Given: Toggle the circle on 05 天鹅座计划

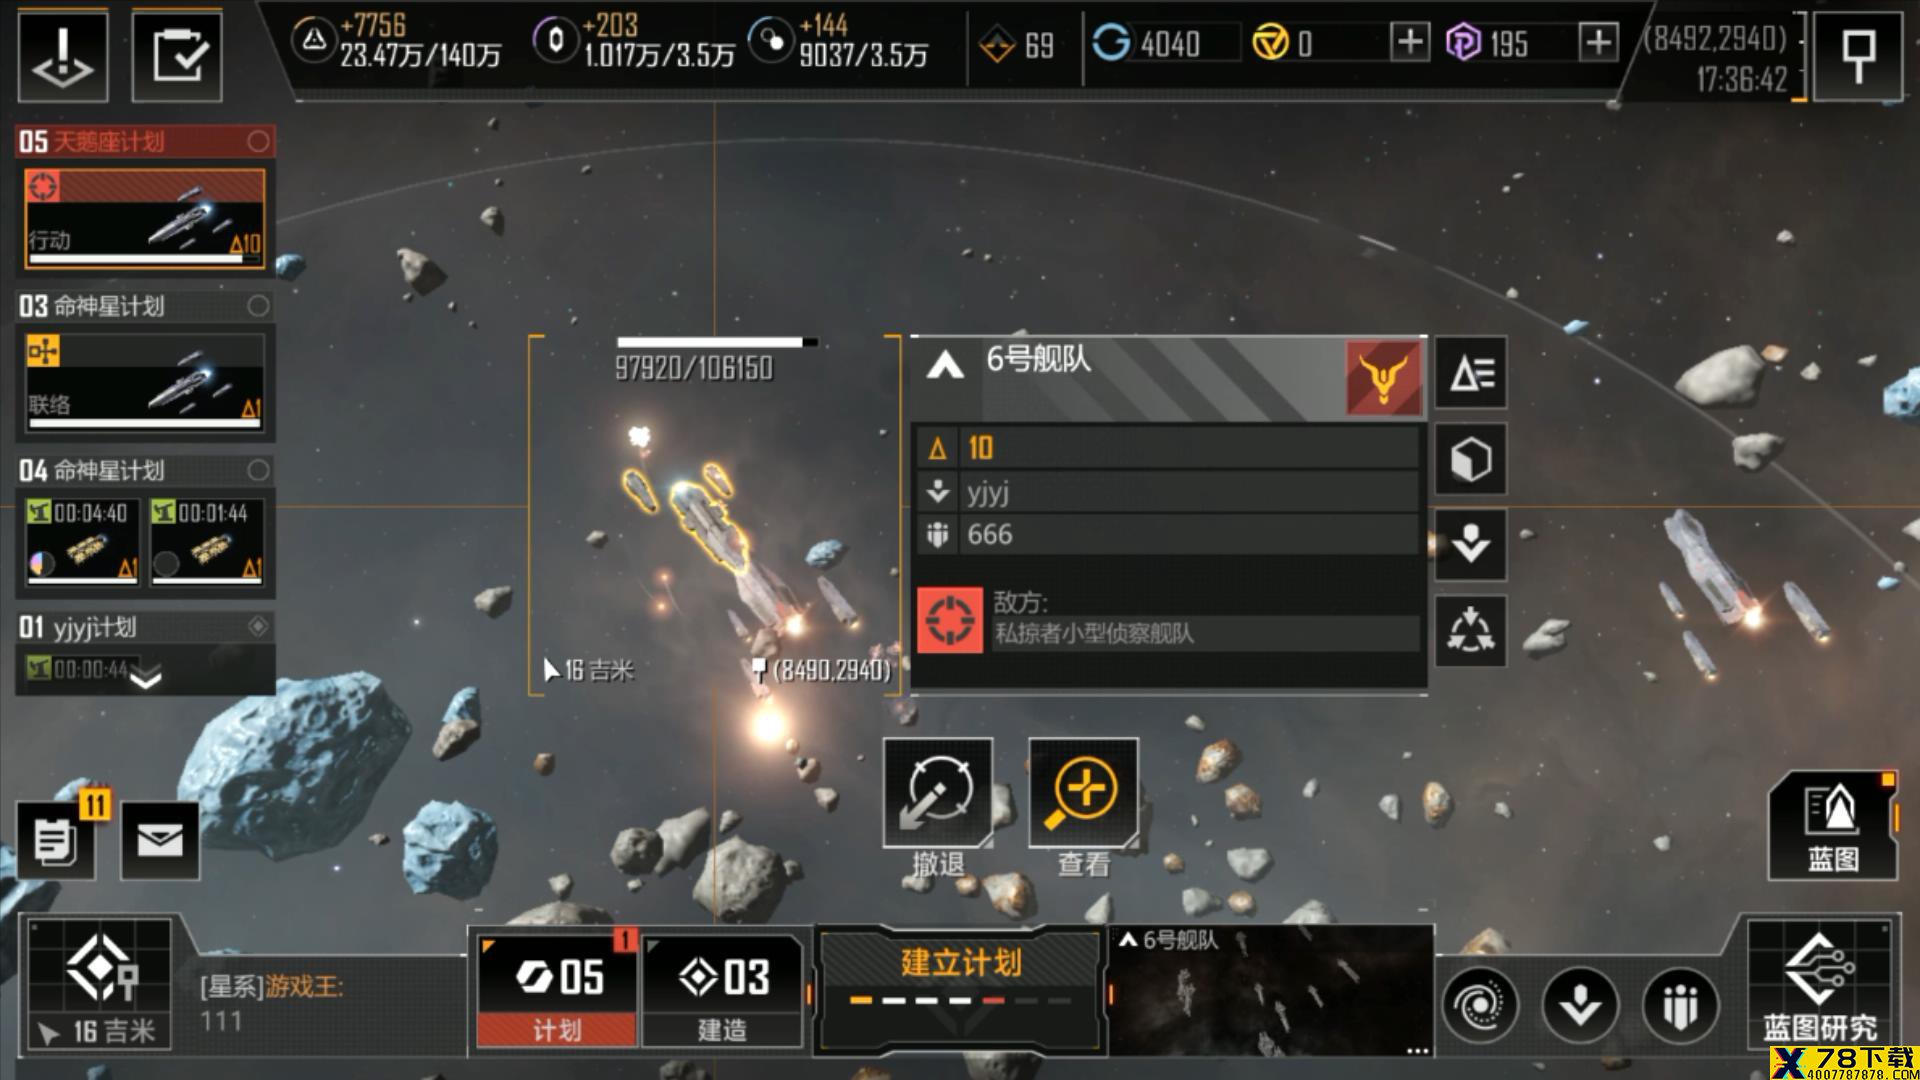Looking at the screenshot, I should pyautogui.click(x=258, y=141).
